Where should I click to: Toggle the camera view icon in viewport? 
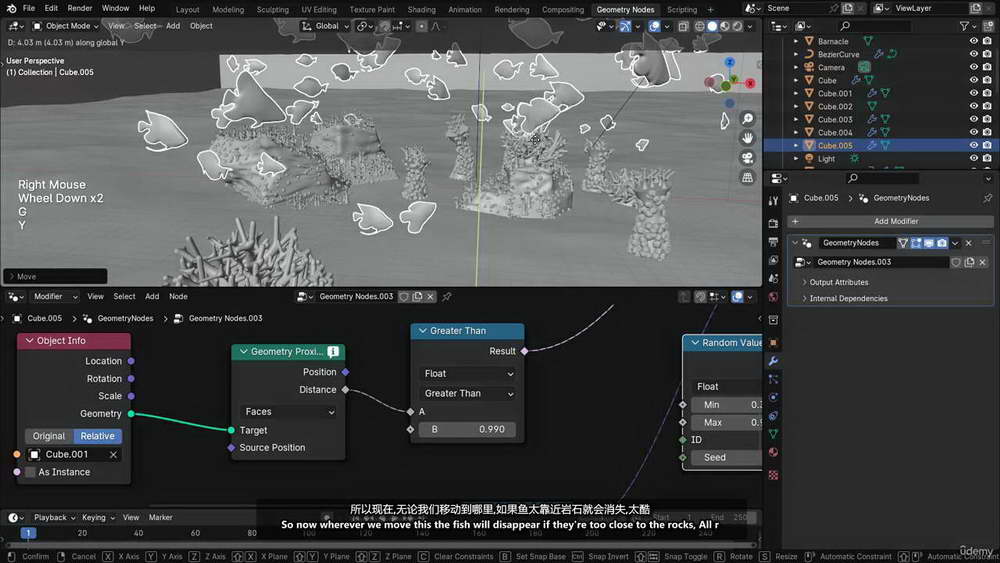[x=747, y=158]
